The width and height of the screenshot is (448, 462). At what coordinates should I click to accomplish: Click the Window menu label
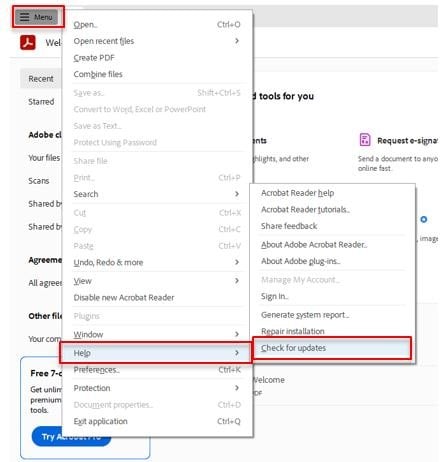88,334
